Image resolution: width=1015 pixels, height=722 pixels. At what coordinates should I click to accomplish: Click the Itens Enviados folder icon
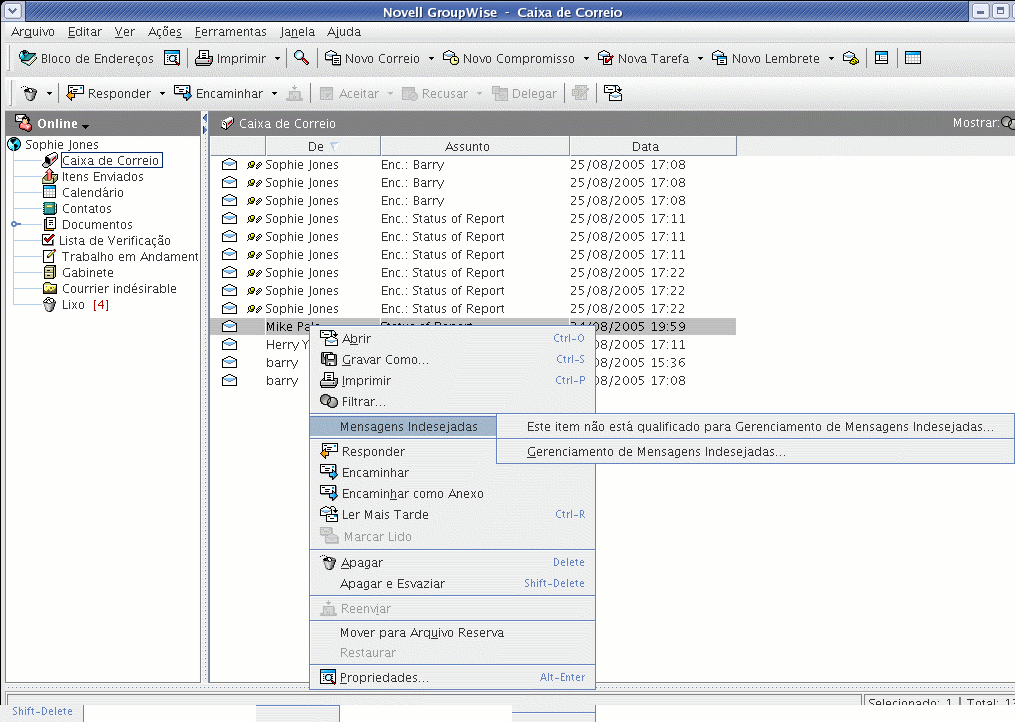click(x=50, y=177)
